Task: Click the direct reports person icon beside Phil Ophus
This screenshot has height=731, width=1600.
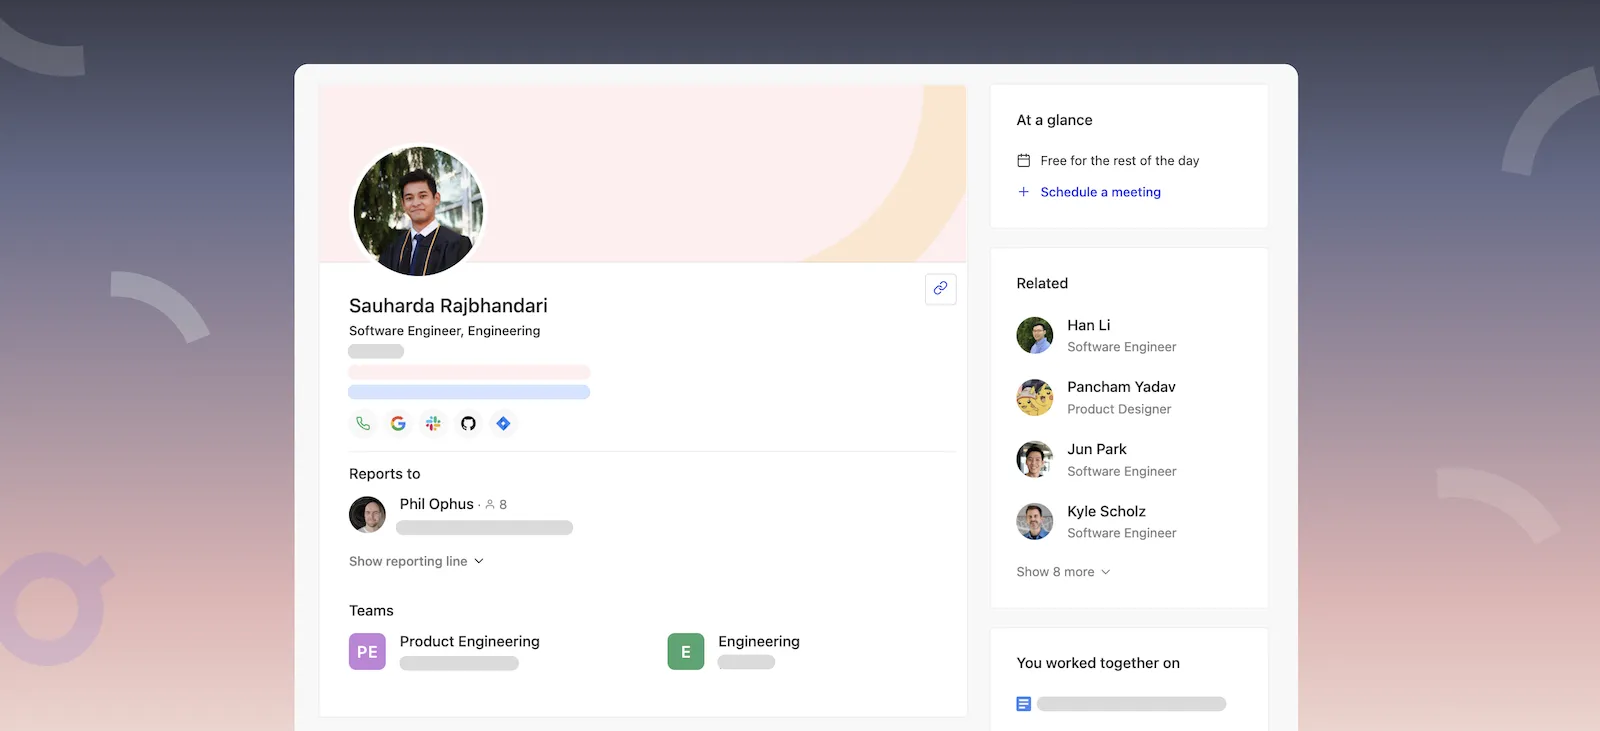Action: pyautogui.click(x=490, y=505)
